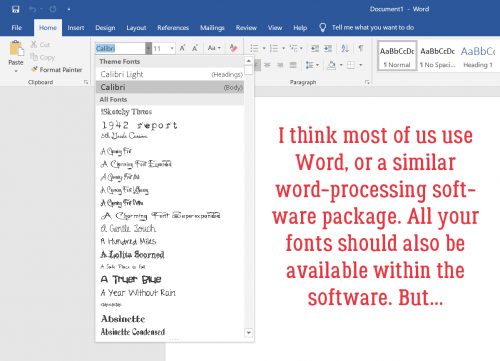Click the Bullets list icon
The width and height of the screenshot is (500, 361).
tap(254, 49)
